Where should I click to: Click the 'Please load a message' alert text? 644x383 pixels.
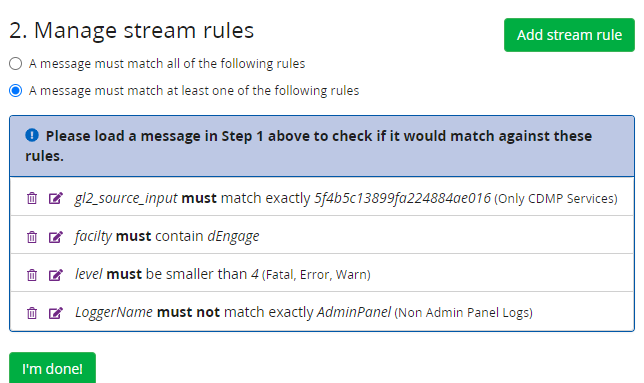(x=308, y=146)
